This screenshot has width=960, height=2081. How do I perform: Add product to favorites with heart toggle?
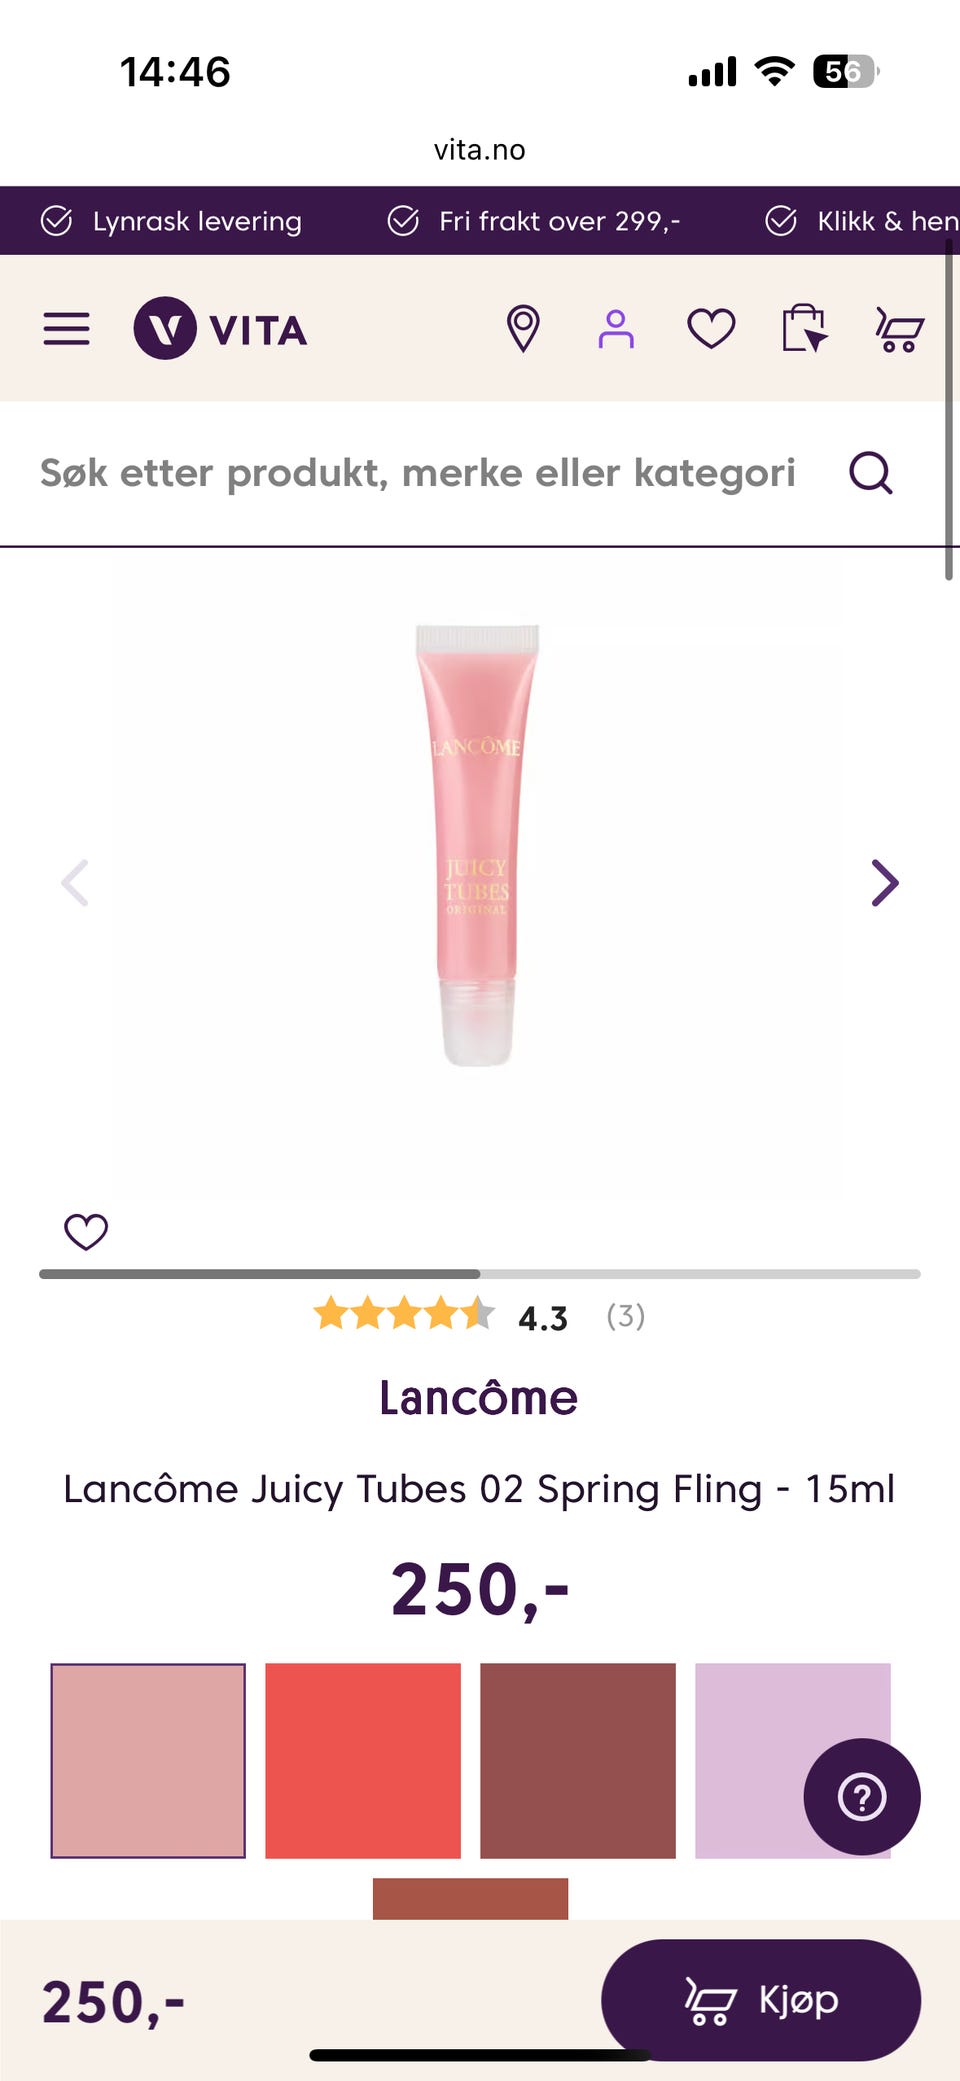click(86, 1231)
